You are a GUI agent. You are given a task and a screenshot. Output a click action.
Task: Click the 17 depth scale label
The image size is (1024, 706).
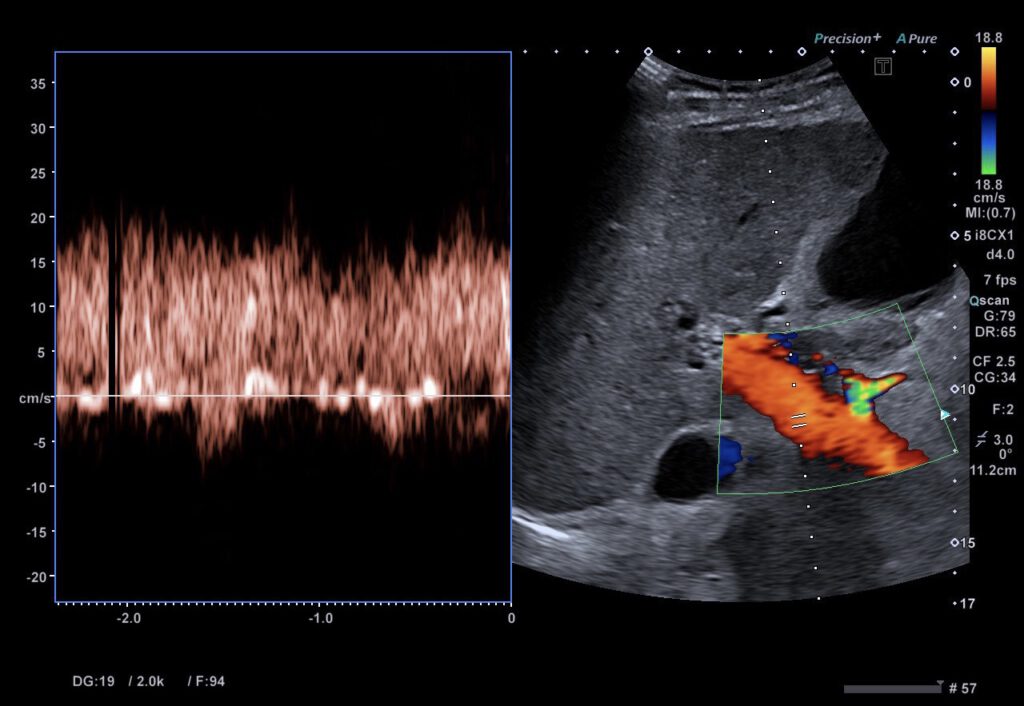click(x=968, y=603)
